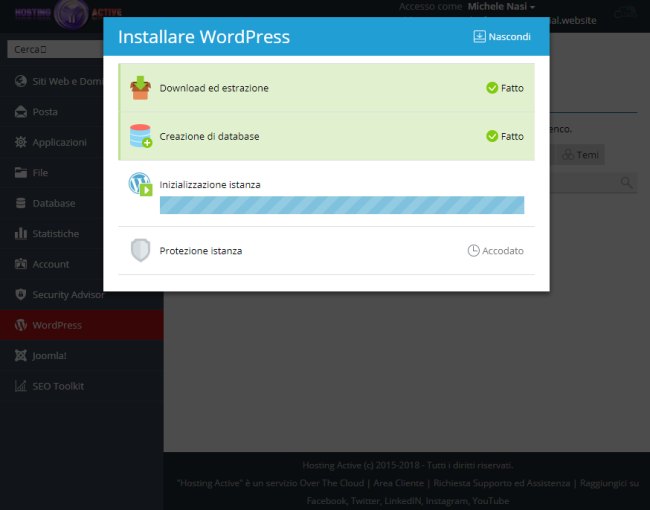The image size is (650, 510).
Task: Select 'Download ed estrazione' step text
Action: click(214, 88)
